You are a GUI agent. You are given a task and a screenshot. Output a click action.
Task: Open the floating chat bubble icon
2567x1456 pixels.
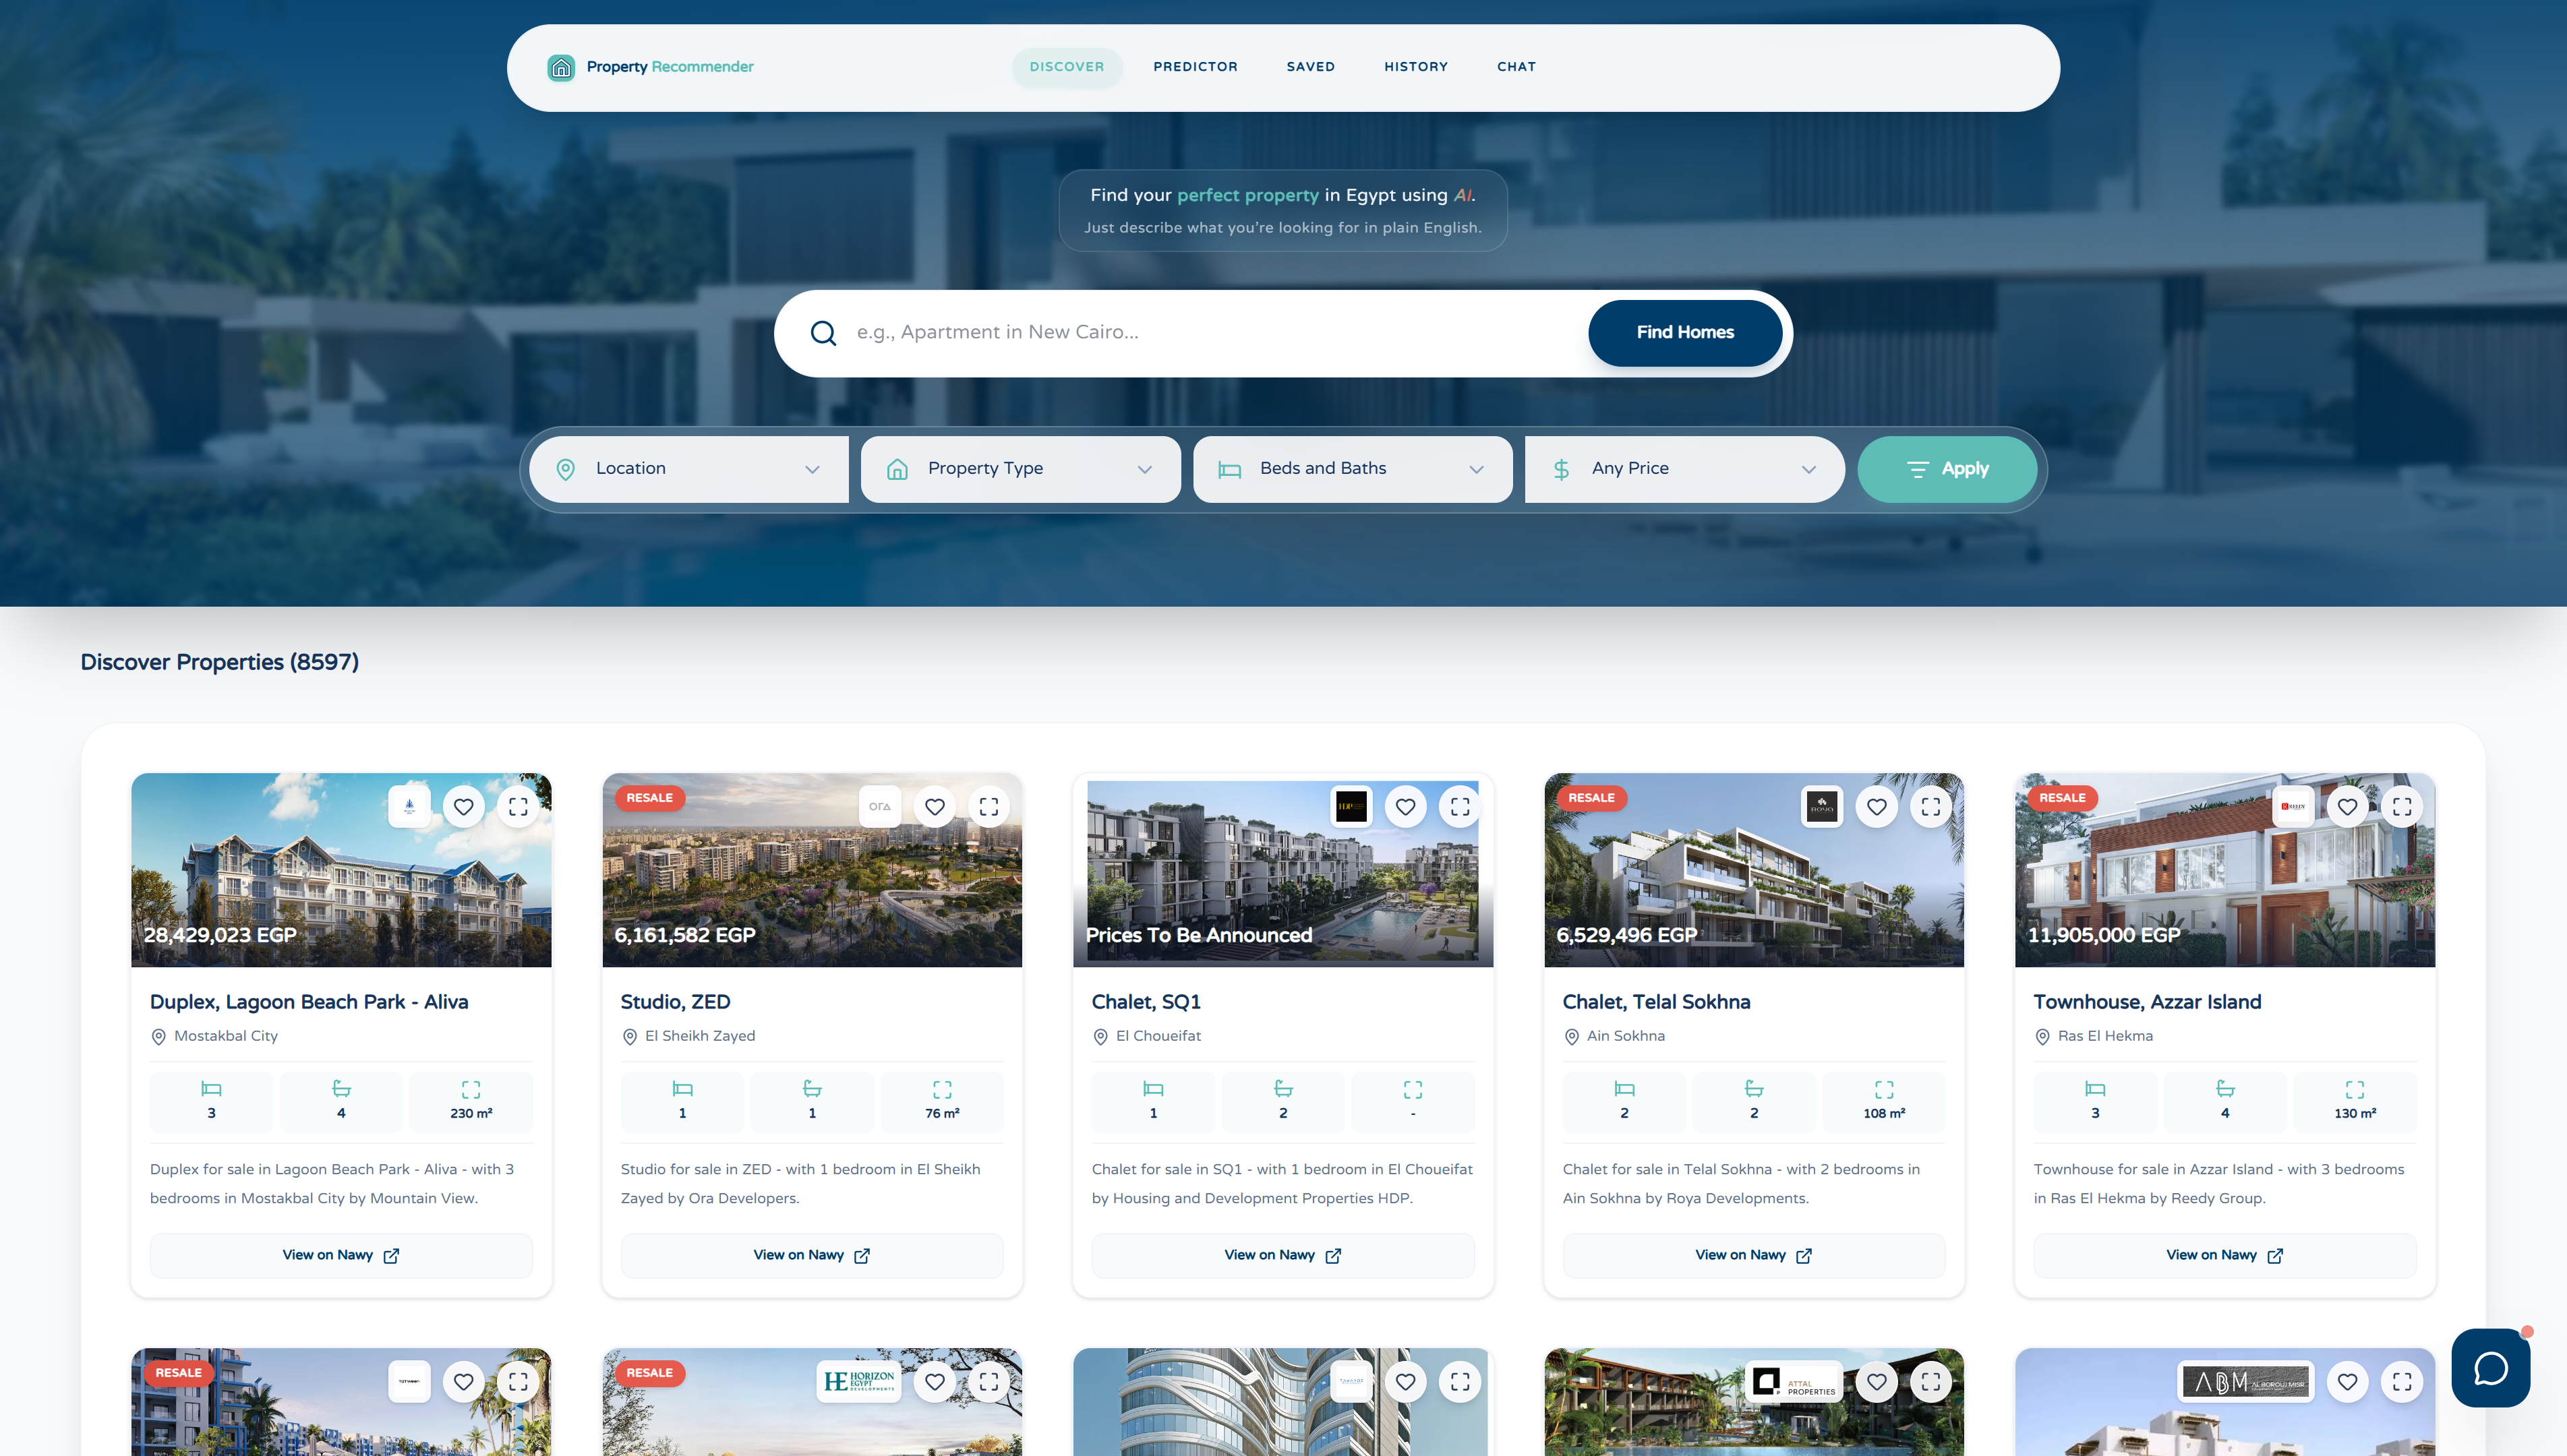[2490, 1367]
